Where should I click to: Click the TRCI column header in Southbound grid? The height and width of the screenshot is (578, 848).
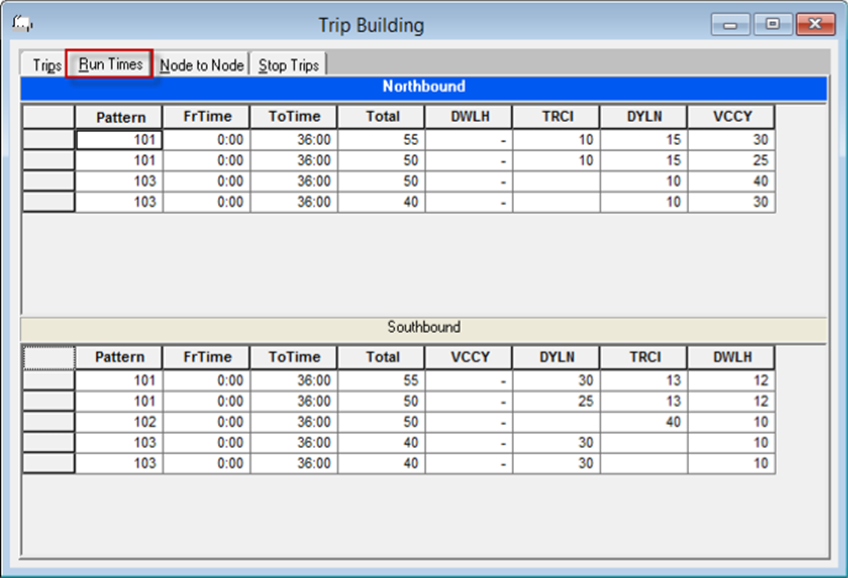645,357
